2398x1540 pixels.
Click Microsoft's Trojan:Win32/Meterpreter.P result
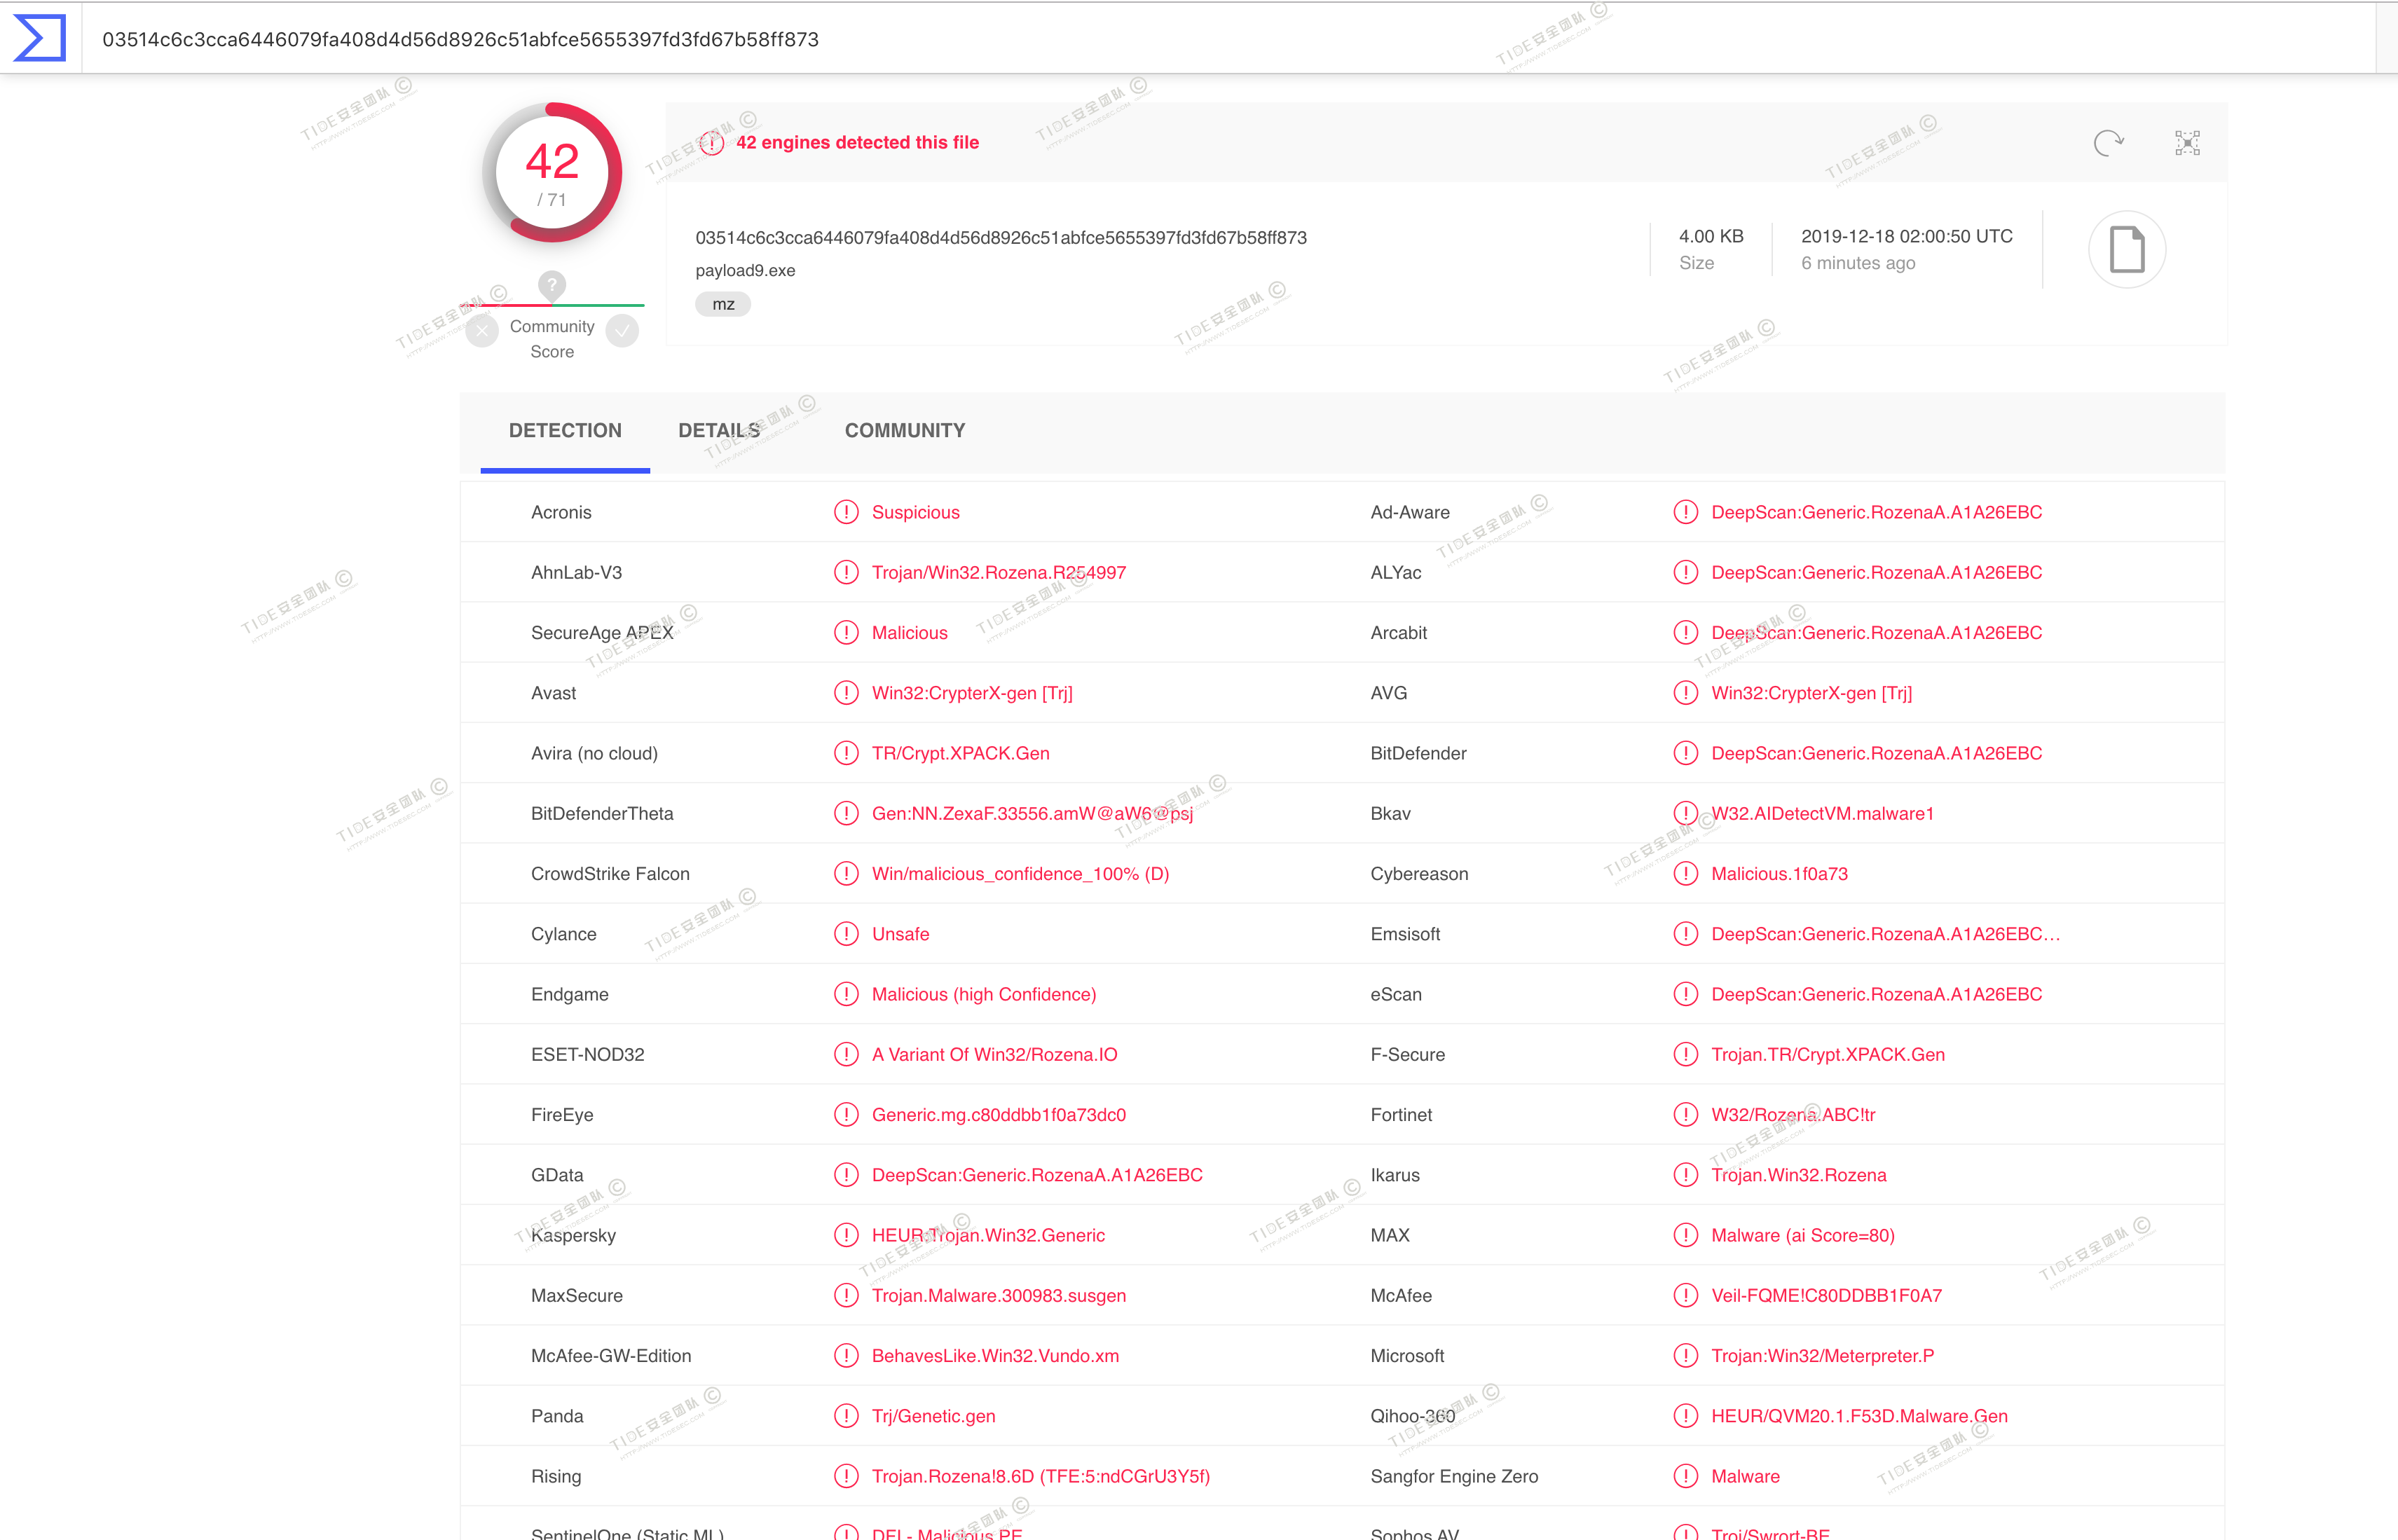click(1822, 1356)
